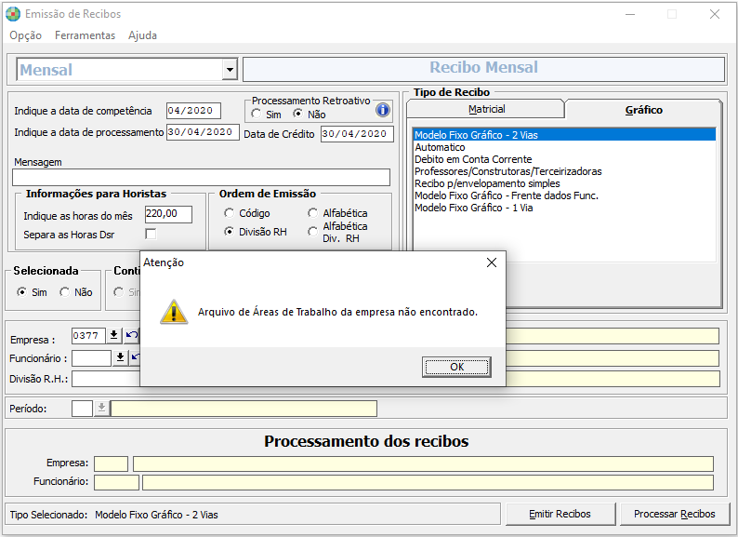
Task: Click the Período lookup arrow icon
Action: point(101,408)
